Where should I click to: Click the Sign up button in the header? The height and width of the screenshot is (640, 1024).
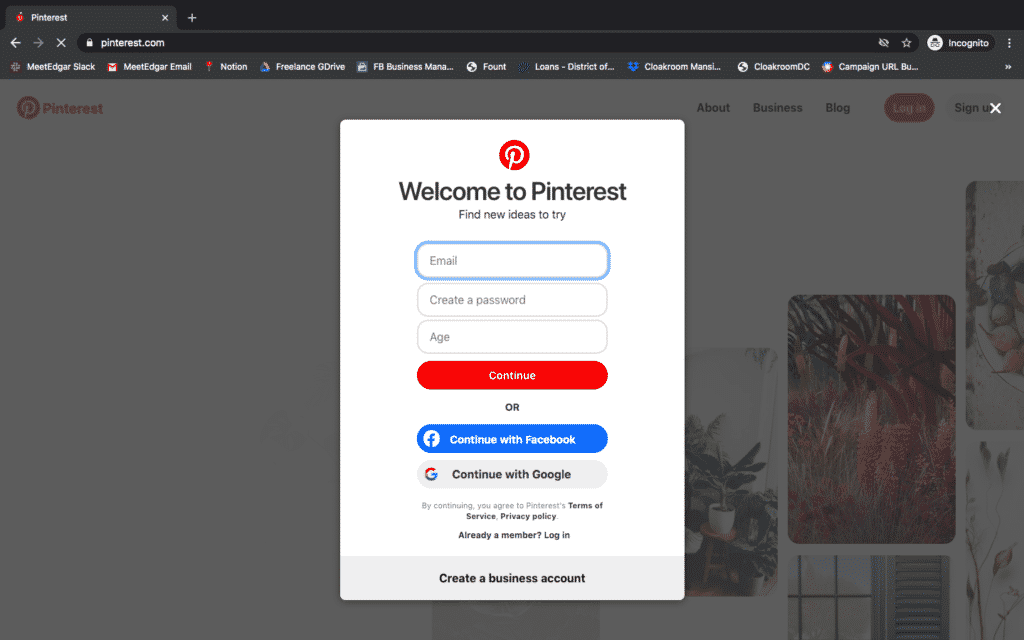point(971,108)
